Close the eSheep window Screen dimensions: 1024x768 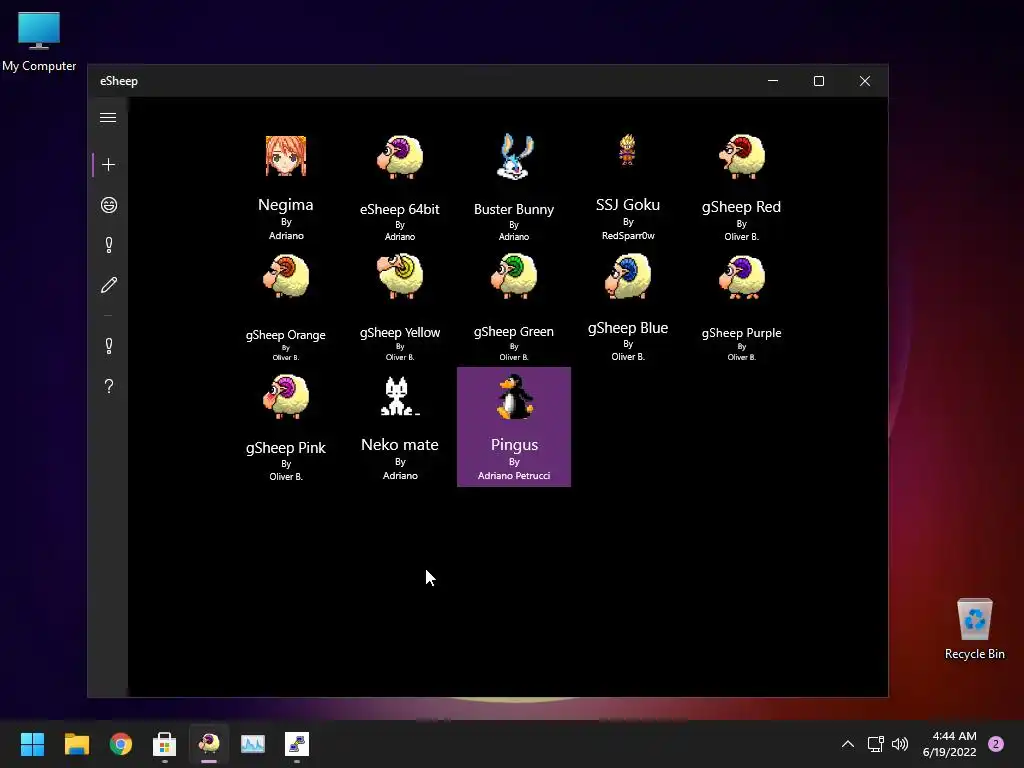coord(865,81)
